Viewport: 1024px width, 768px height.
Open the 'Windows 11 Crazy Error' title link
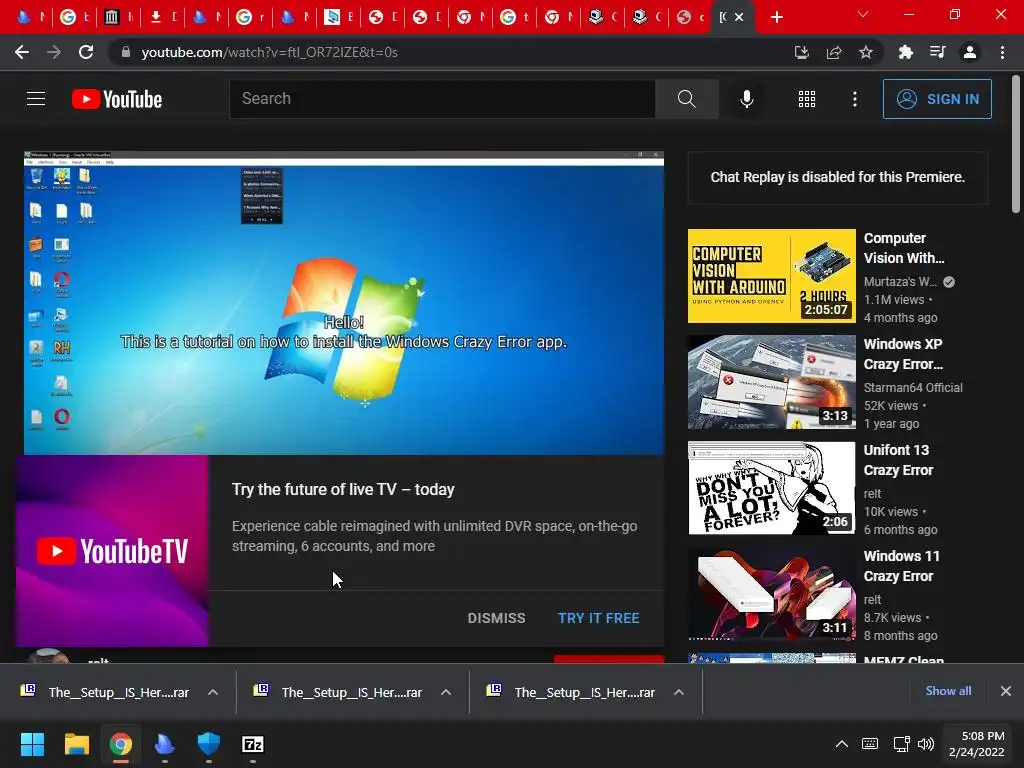pyautogui.click(x=901, y=566)
